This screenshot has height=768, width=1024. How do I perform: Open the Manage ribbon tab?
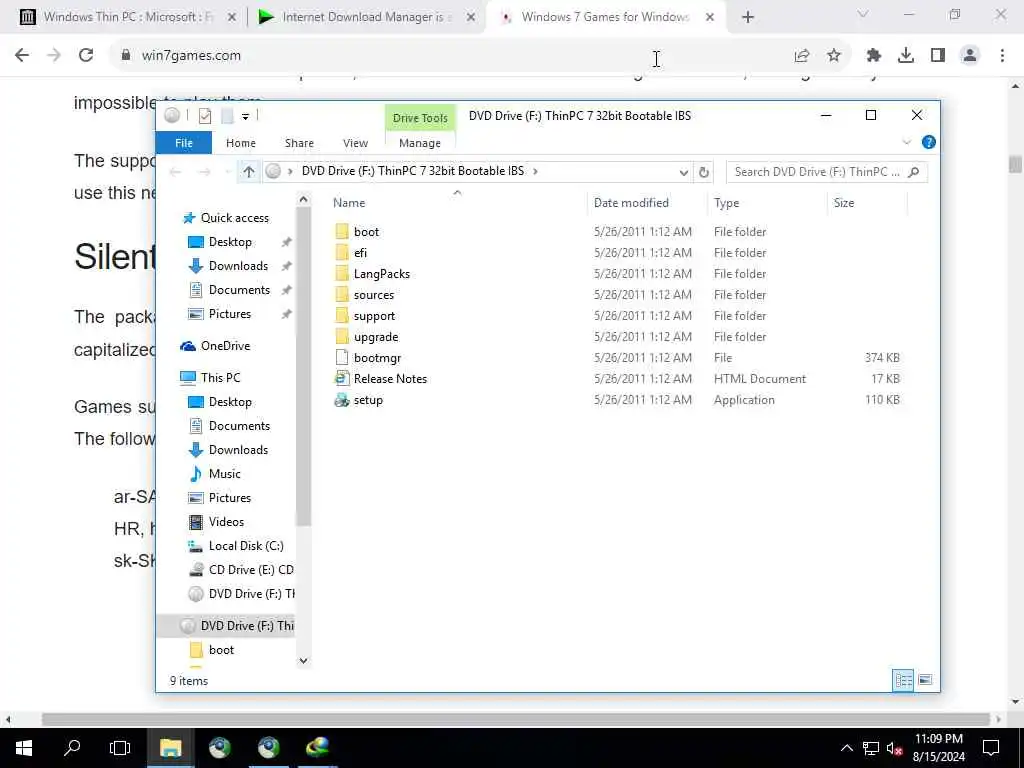(x=420, y=143)
